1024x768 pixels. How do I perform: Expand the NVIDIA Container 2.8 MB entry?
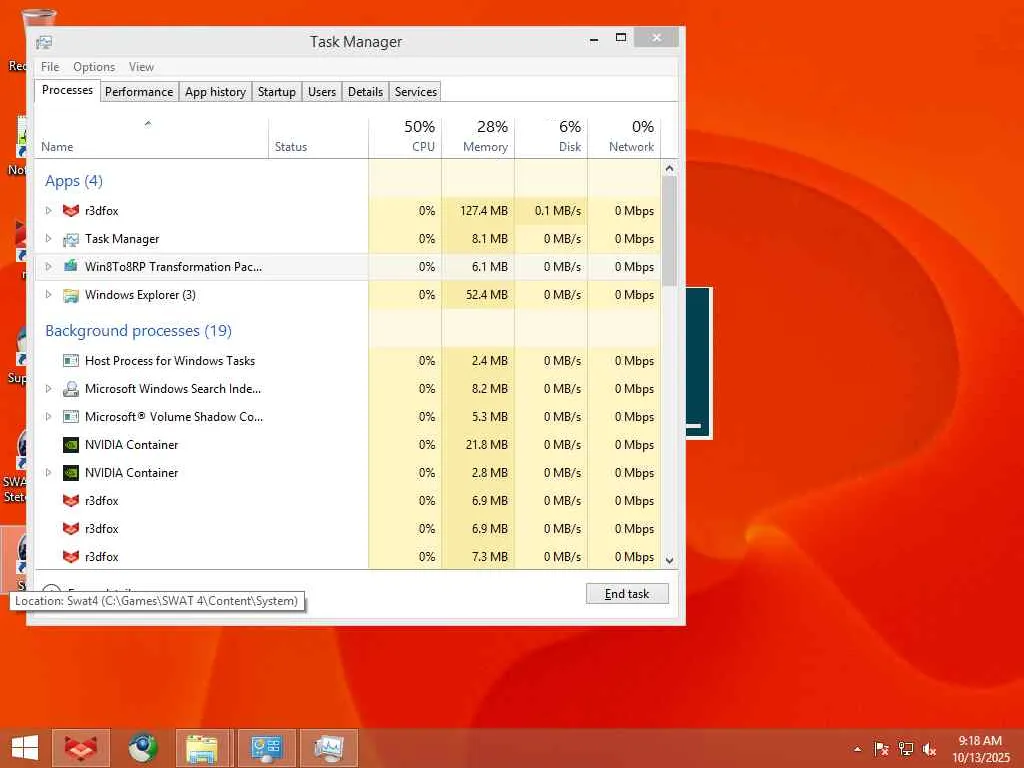pos(48,472)
